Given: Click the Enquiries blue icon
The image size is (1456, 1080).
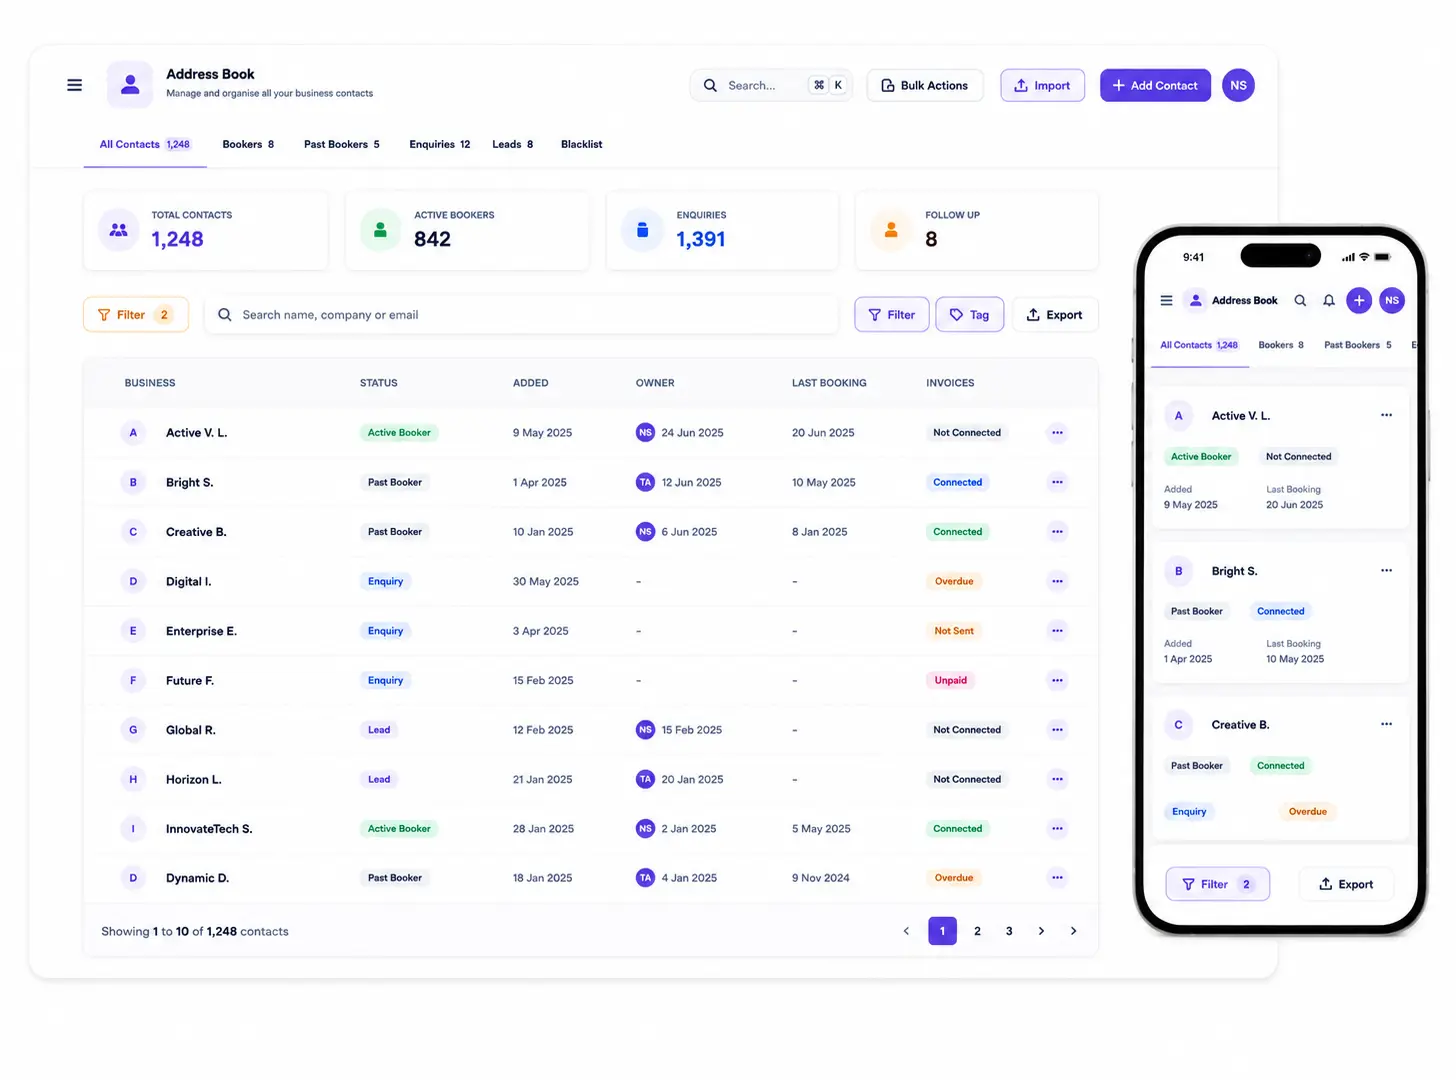Looking at the screenshot, I should (643, 230).
